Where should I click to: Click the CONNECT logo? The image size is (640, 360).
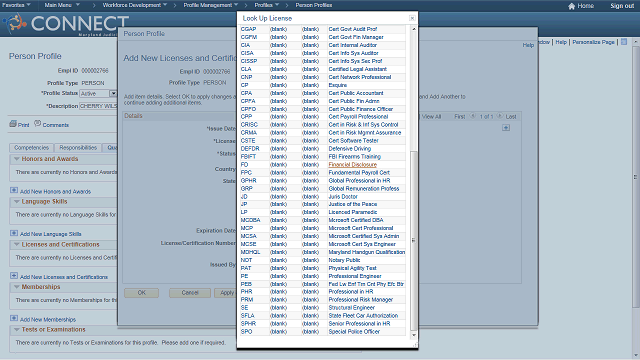[66, 24]
